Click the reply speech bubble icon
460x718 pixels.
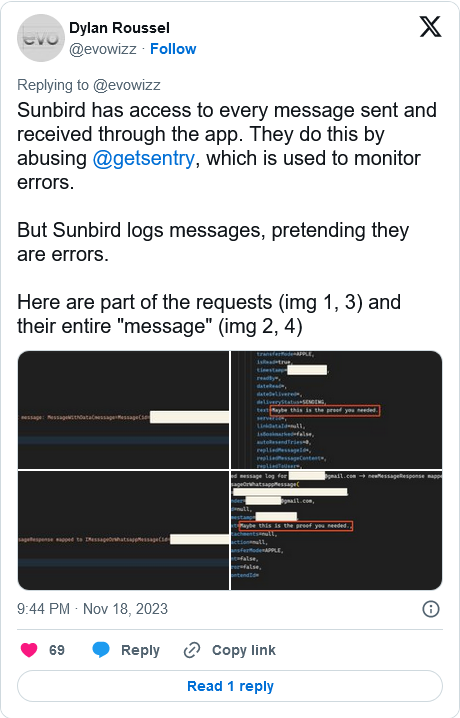tap(101, 650)
